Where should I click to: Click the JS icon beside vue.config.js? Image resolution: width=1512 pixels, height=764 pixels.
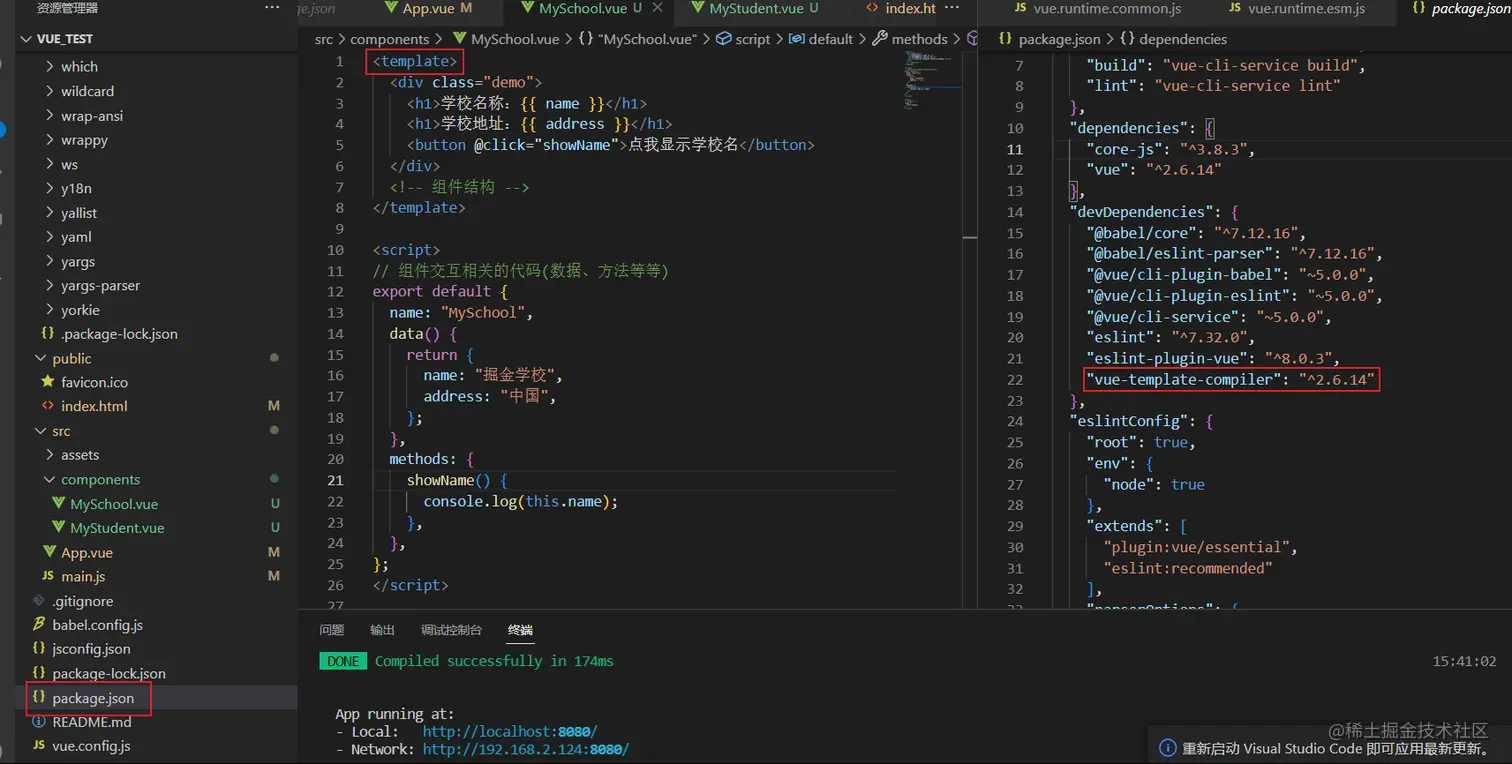pyautogui.click(x=39, y=746)
